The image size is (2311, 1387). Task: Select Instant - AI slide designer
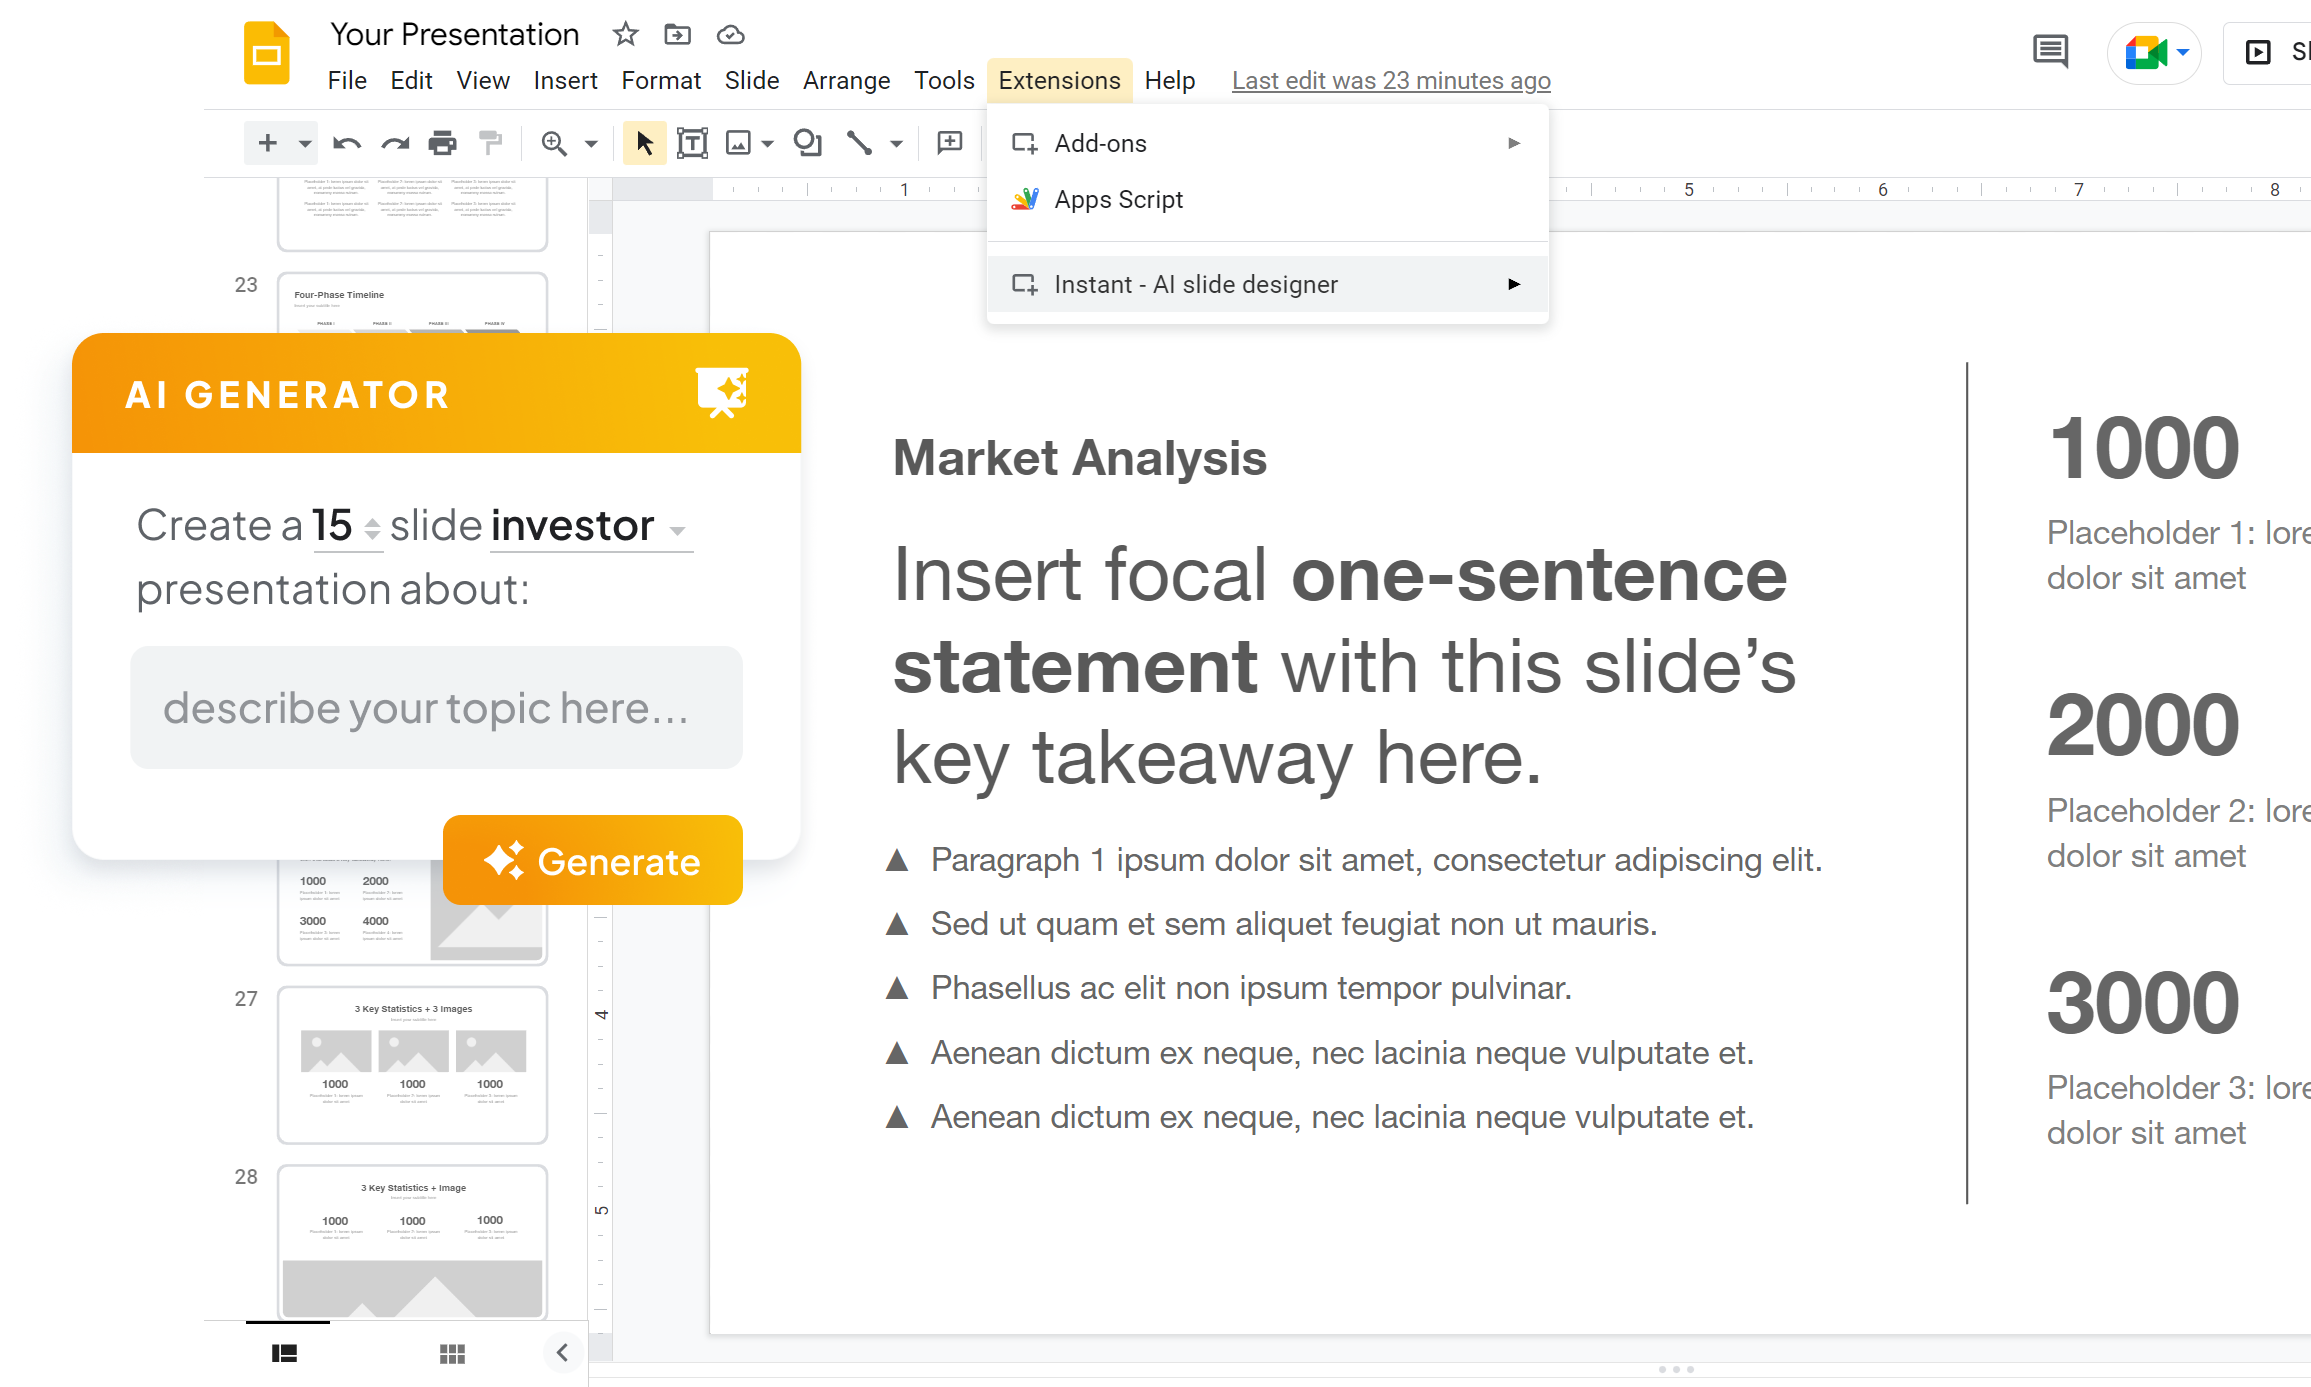(x=1196, y=284)
